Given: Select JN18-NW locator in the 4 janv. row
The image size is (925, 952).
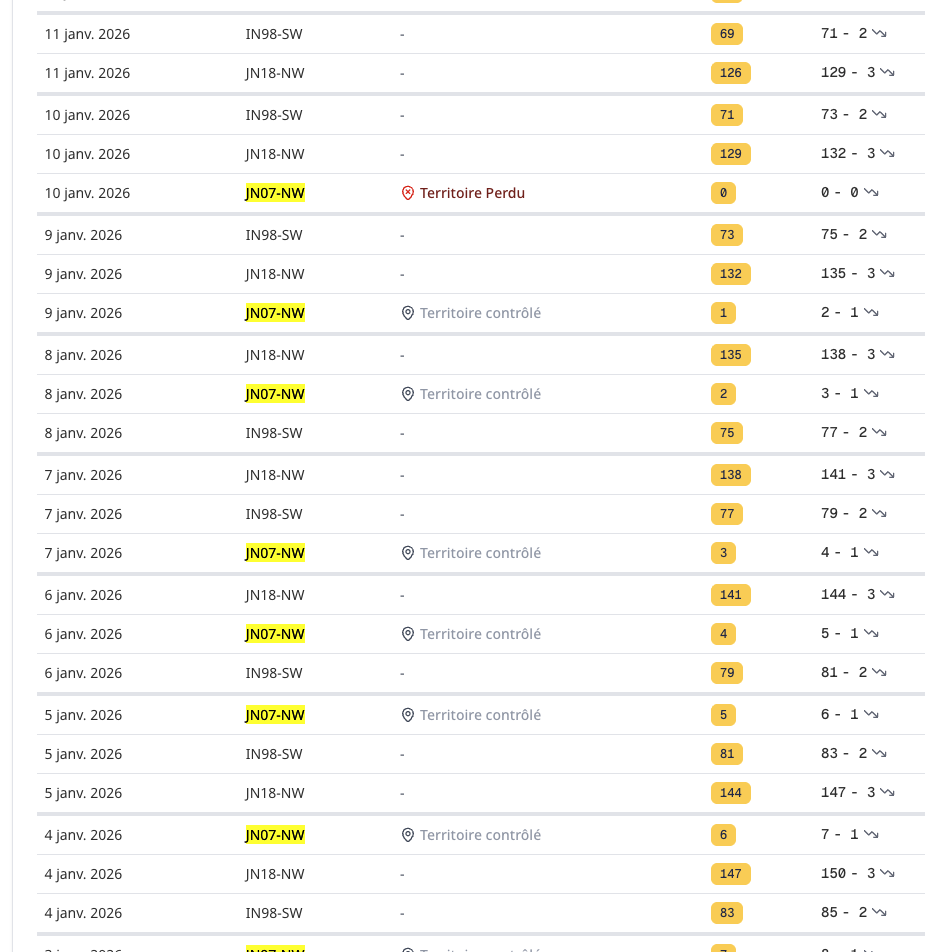Looking at the screenshot, I should coord(275,874).
